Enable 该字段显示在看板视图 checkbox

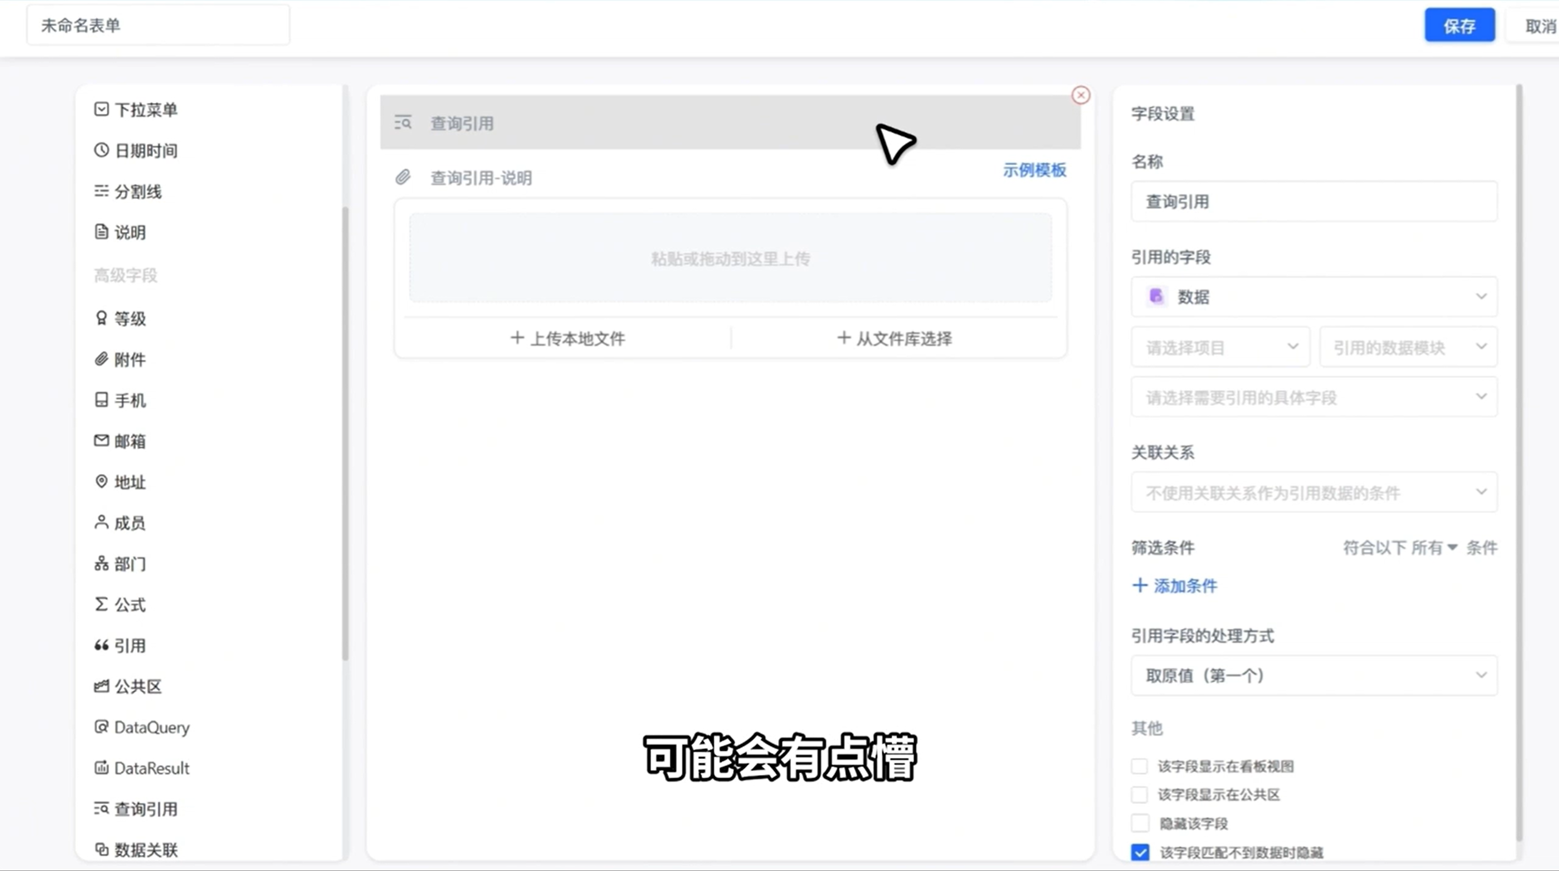coord(1140,767)
